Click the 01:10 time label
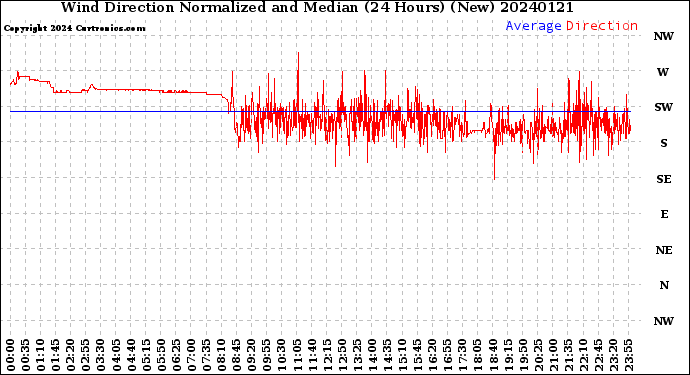This screenshot has height=375, width=690. [x=40, y=355]
